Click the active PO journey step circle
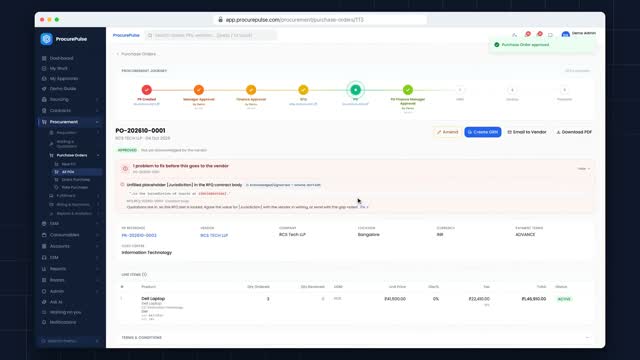This screenshot has height=360, width=640. click(x=356, y=90)
